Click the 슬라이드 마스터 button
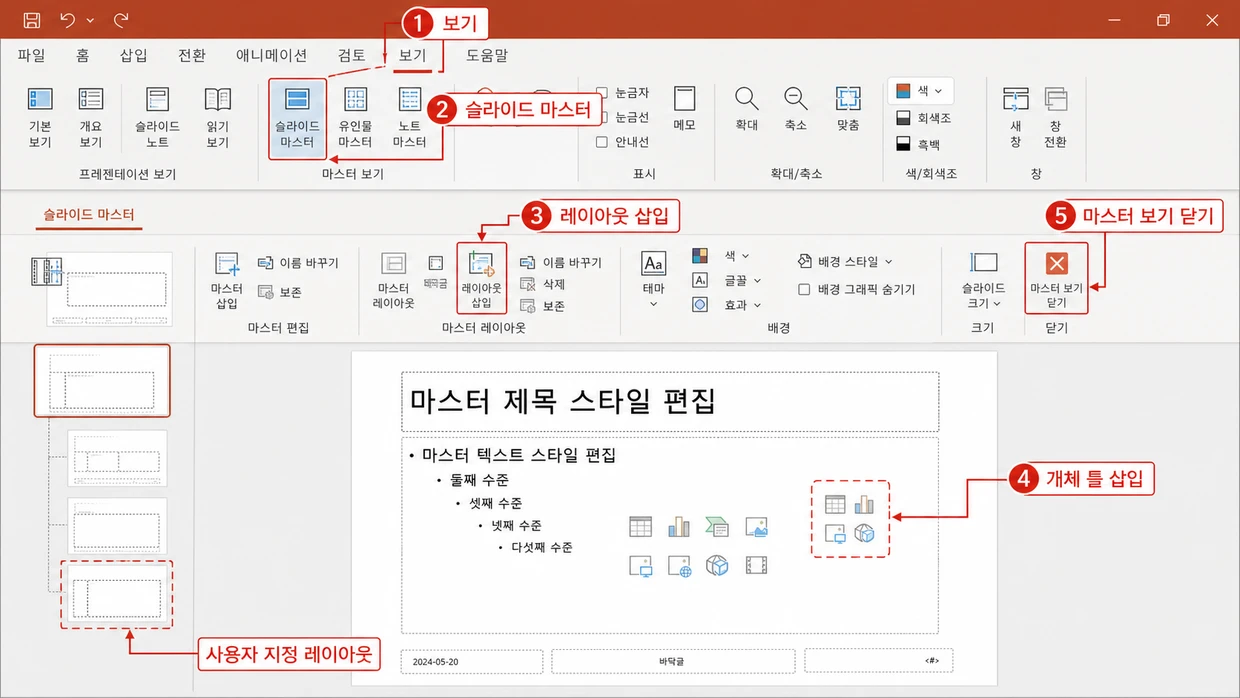Image resolution: width=1240 pixels, height=698 pixels. tap(297, 119)
